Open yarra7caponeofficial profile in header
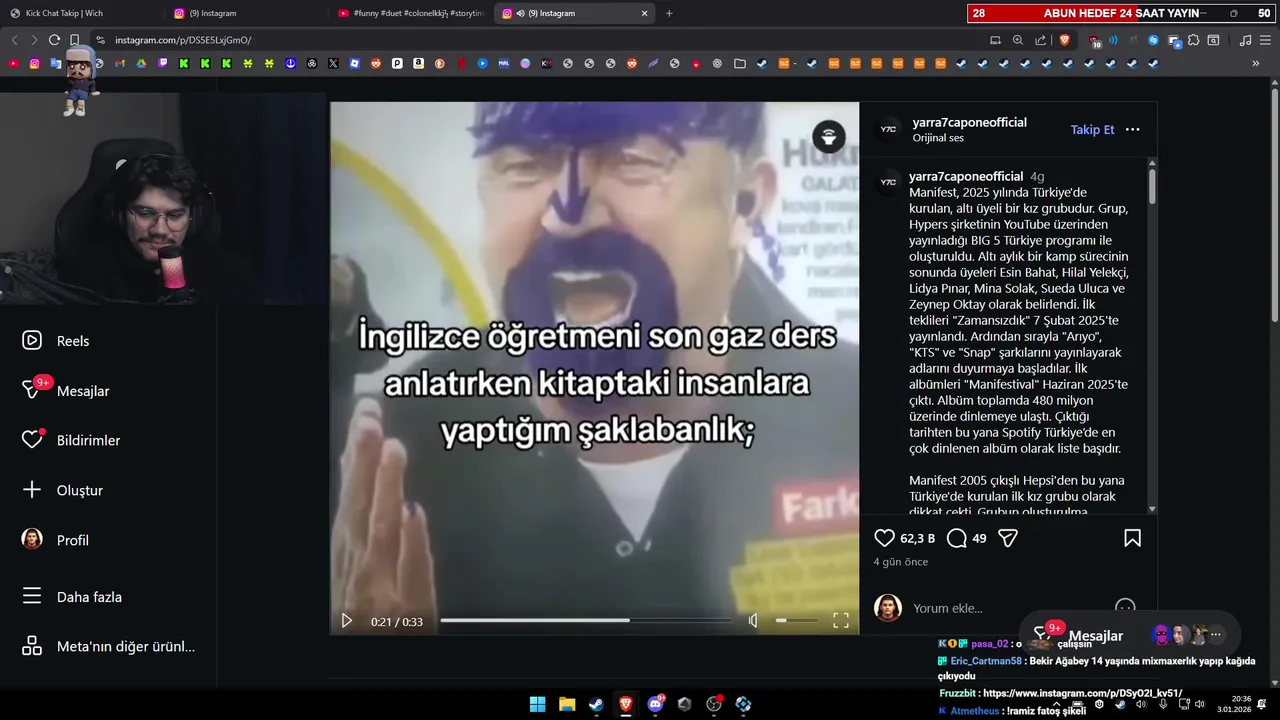This screenshot has height=720, width=1280. click(969, 122)
